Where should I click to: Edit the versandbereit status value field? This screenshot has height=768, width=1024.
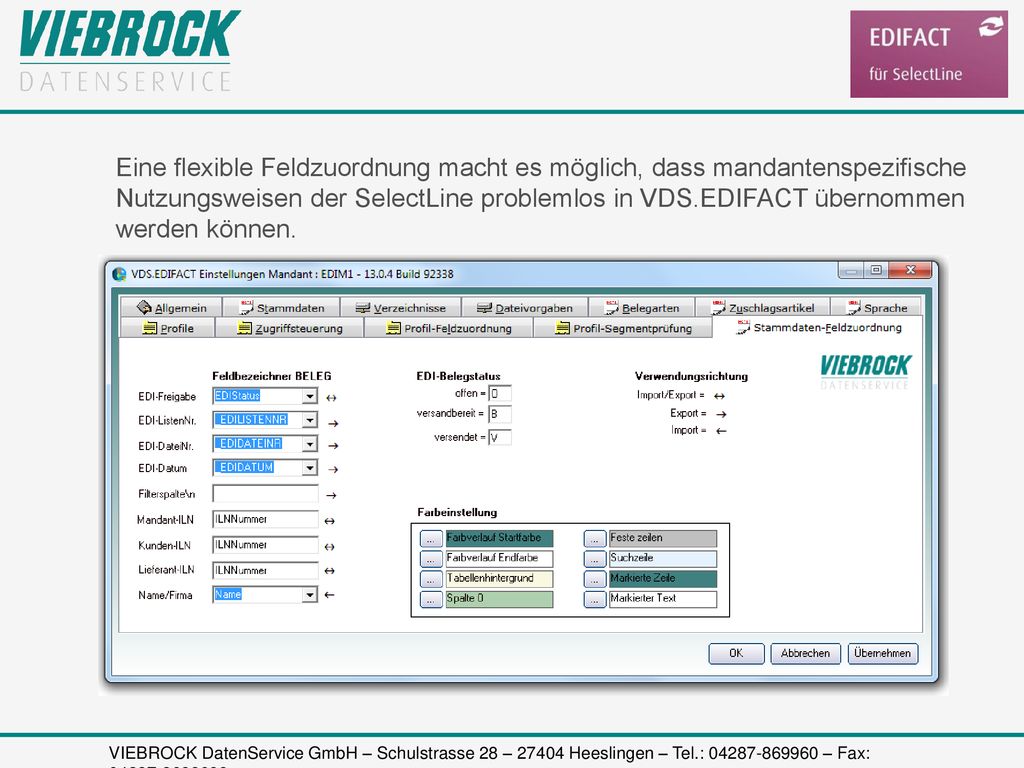click(500, 414)
